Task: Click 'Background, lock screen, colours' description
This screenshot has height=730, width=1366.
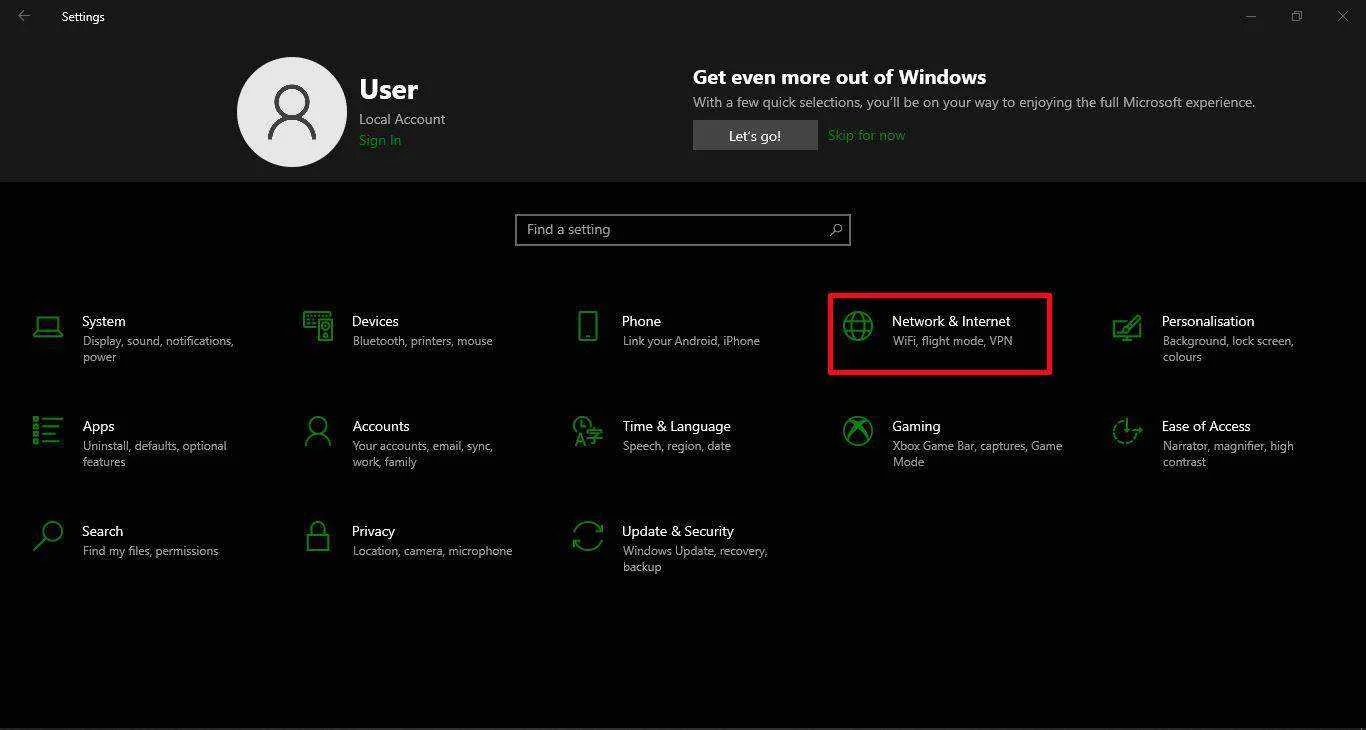Action: [1228, 349]
